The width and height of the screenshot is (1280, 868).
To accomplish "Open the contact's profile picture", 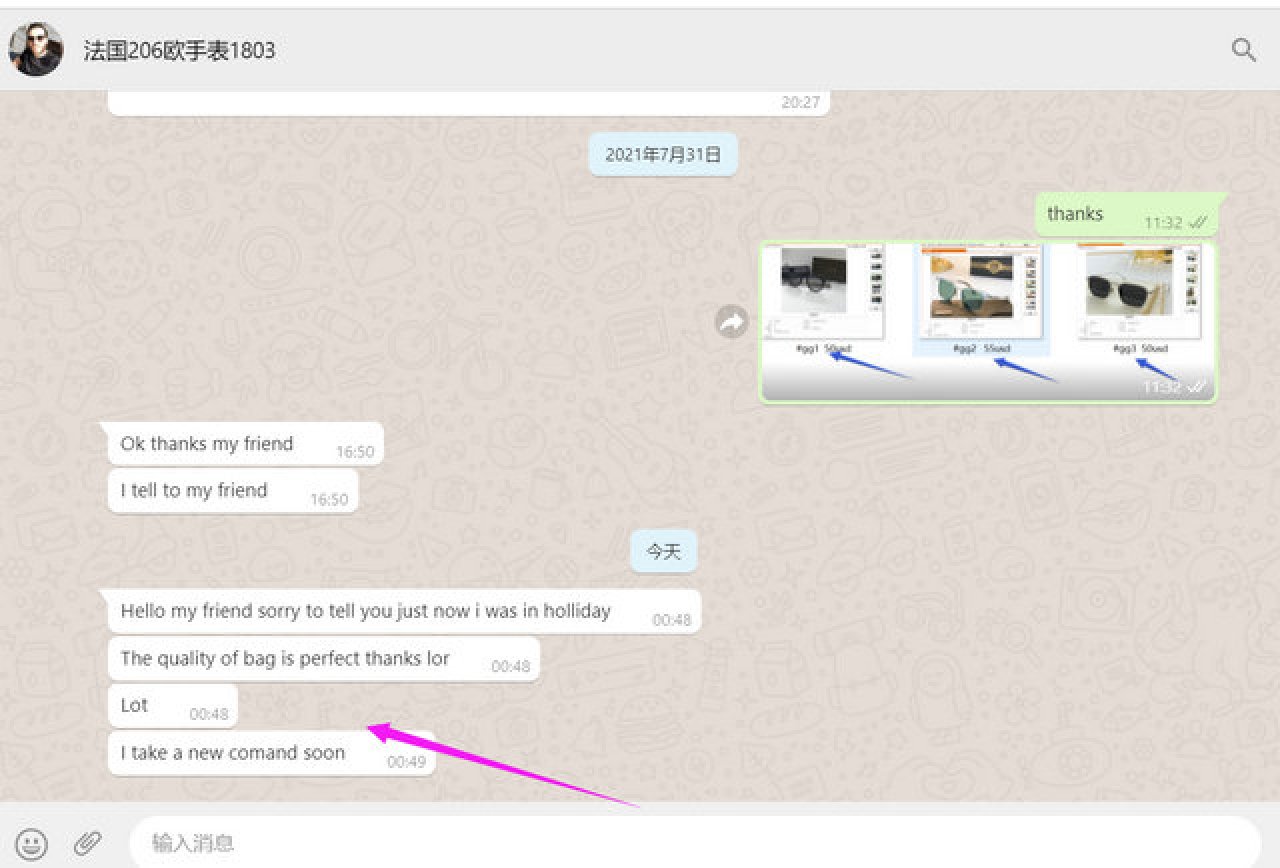I will click(36, 50).
